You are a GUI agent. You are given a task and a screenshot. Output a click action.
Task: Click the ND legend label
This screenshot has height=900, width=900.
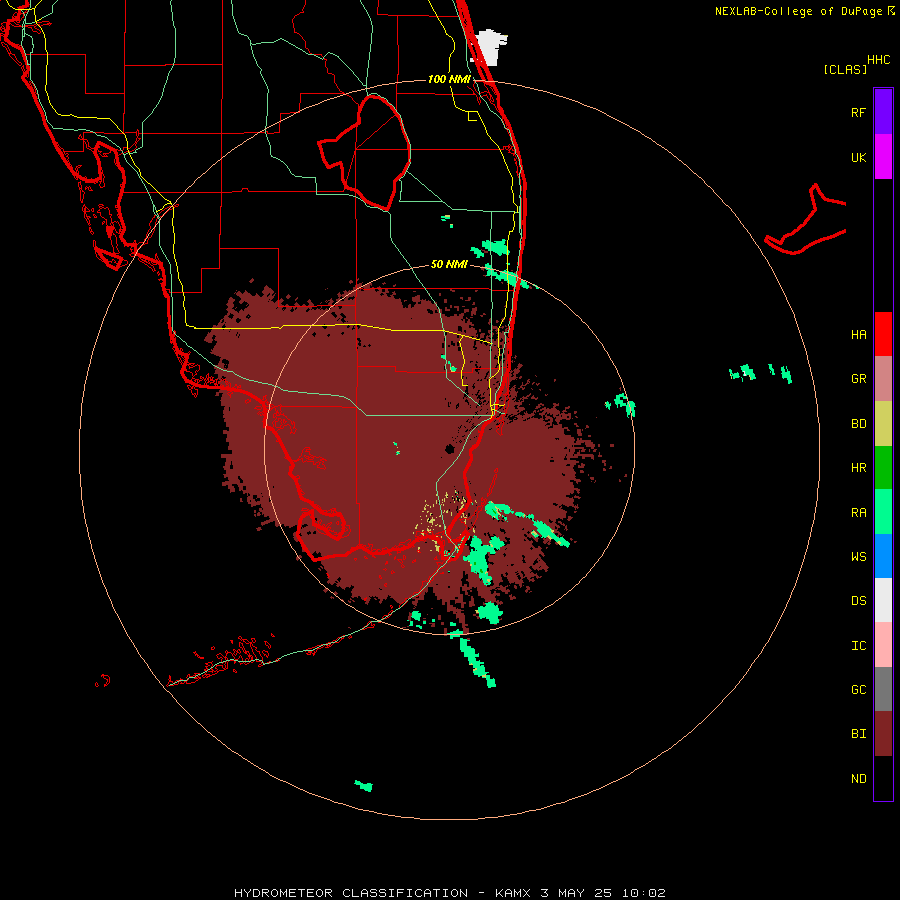[x=858, y=779]
